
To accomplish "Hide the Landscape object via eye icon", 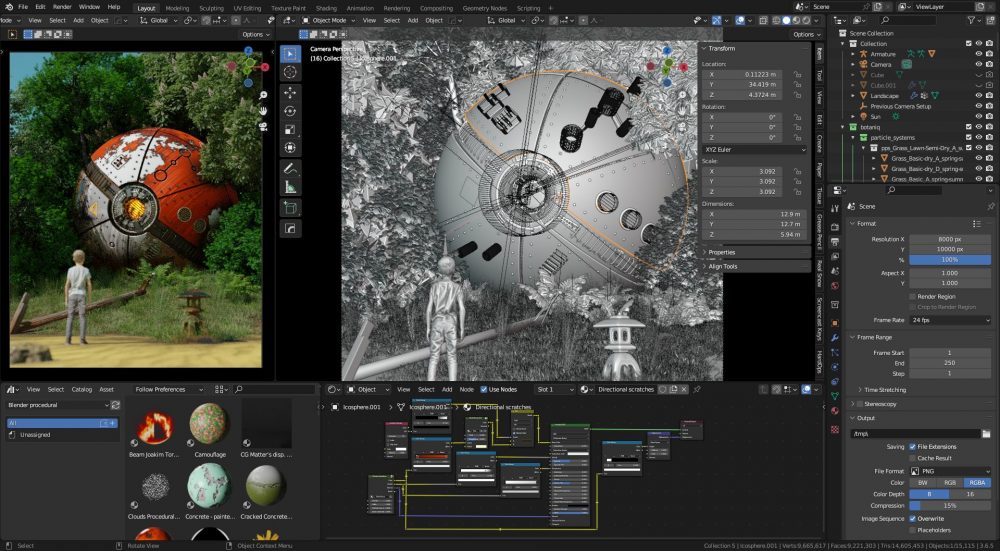I will click(x=979, y=96).
